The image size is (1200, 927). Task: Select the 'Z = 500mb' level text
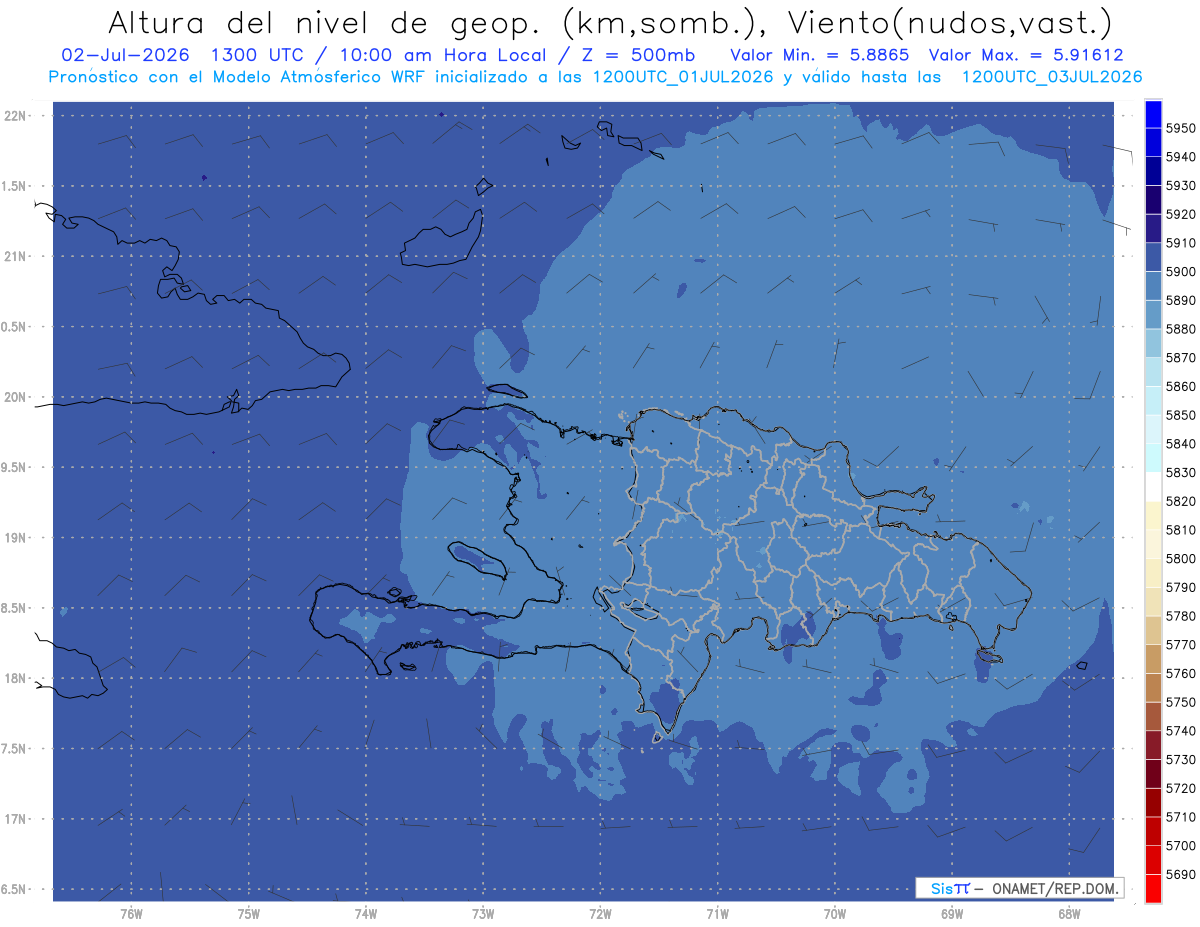639,56
